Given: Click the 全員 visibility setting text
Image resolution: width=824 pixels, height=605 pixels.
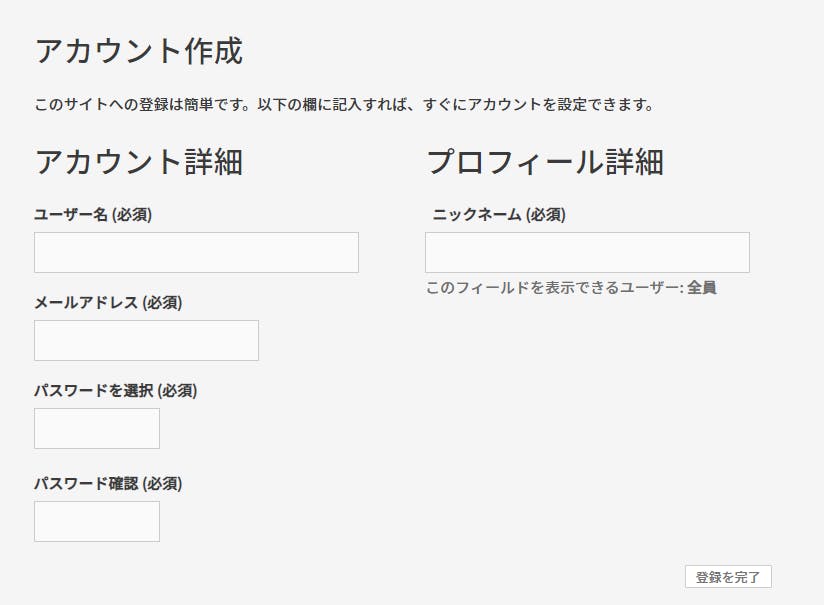Looking at the screenshot, I should point(702,288).
